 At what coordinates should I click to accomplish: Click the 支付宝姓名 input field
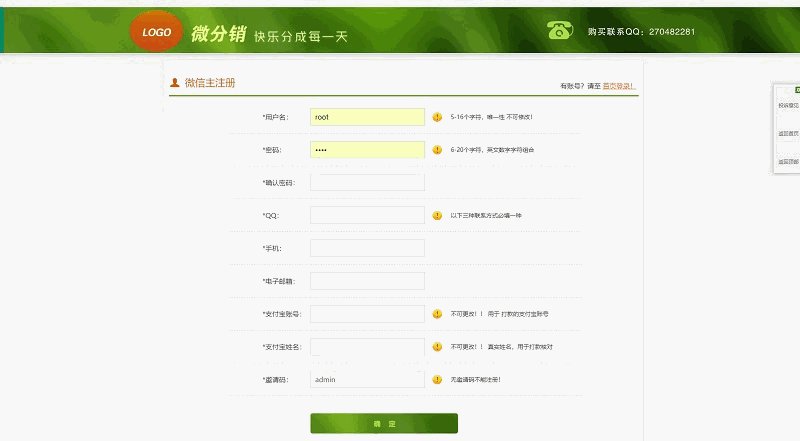tap(367, 347)
